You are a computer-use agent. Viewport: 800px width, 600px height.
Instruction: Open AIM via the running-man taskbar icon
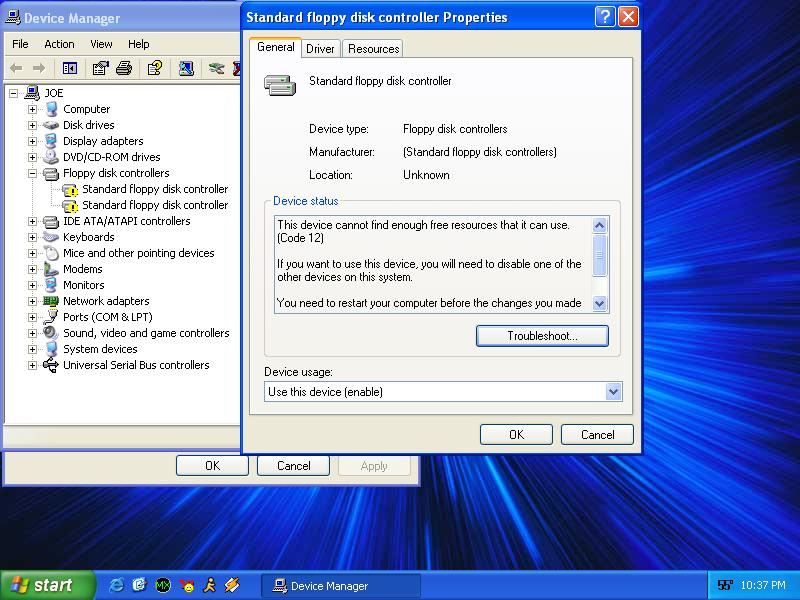point(210,586)
